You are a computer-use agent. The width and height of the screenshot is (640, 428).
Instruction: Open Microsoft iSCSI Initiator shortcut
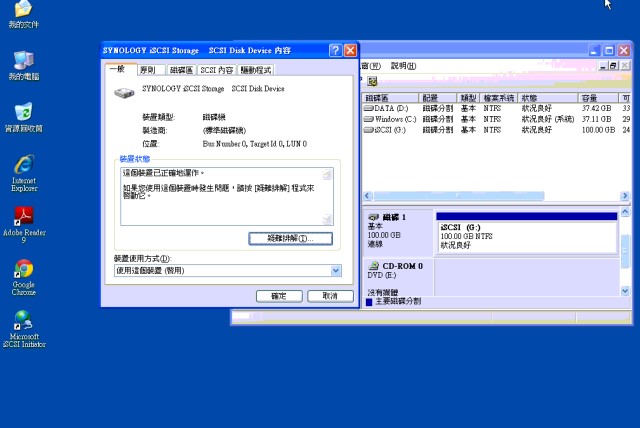coord(24,329)
